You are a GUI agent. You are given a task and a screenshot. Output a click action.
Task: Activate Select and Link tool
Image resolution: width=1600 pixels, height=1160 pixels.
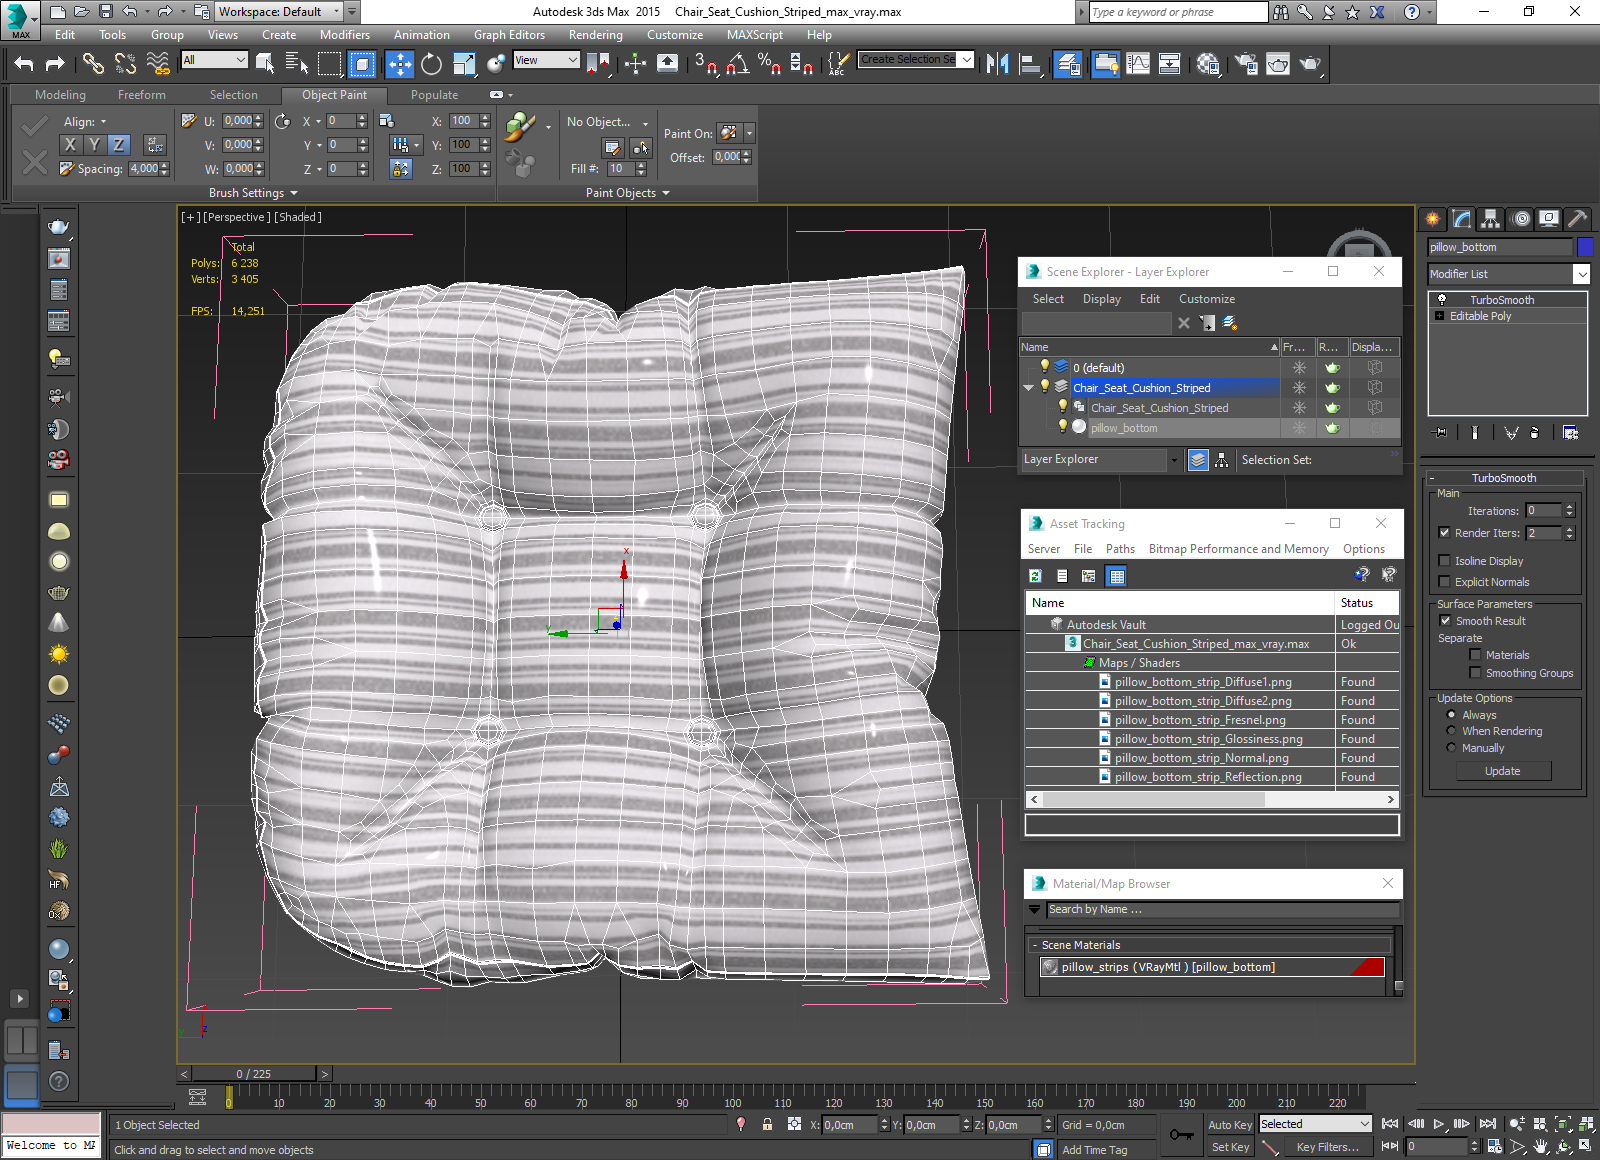point(93,64)
